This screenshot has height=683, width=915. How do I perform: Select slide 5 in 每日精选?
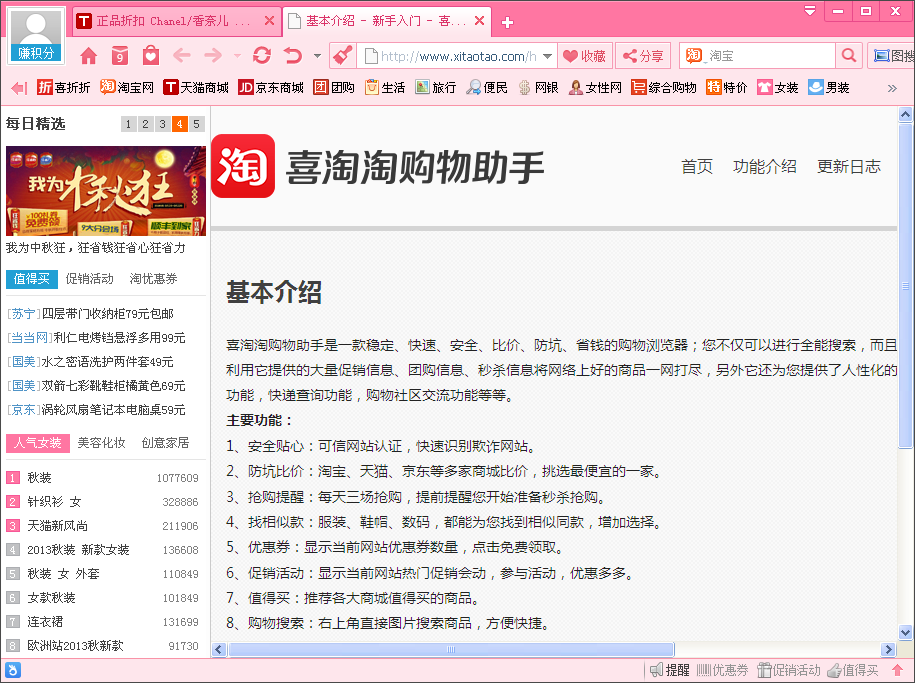196,124
